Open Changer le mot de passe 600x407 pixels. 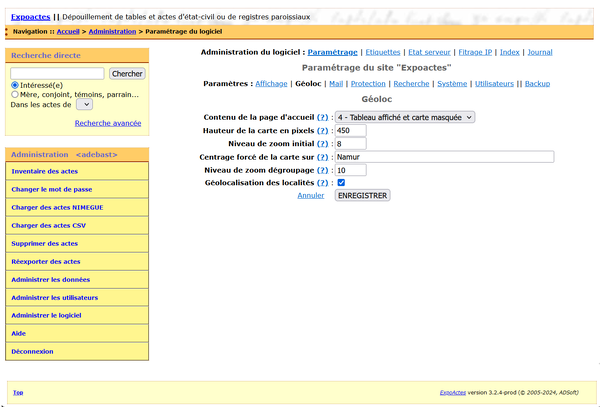[77, 189]
